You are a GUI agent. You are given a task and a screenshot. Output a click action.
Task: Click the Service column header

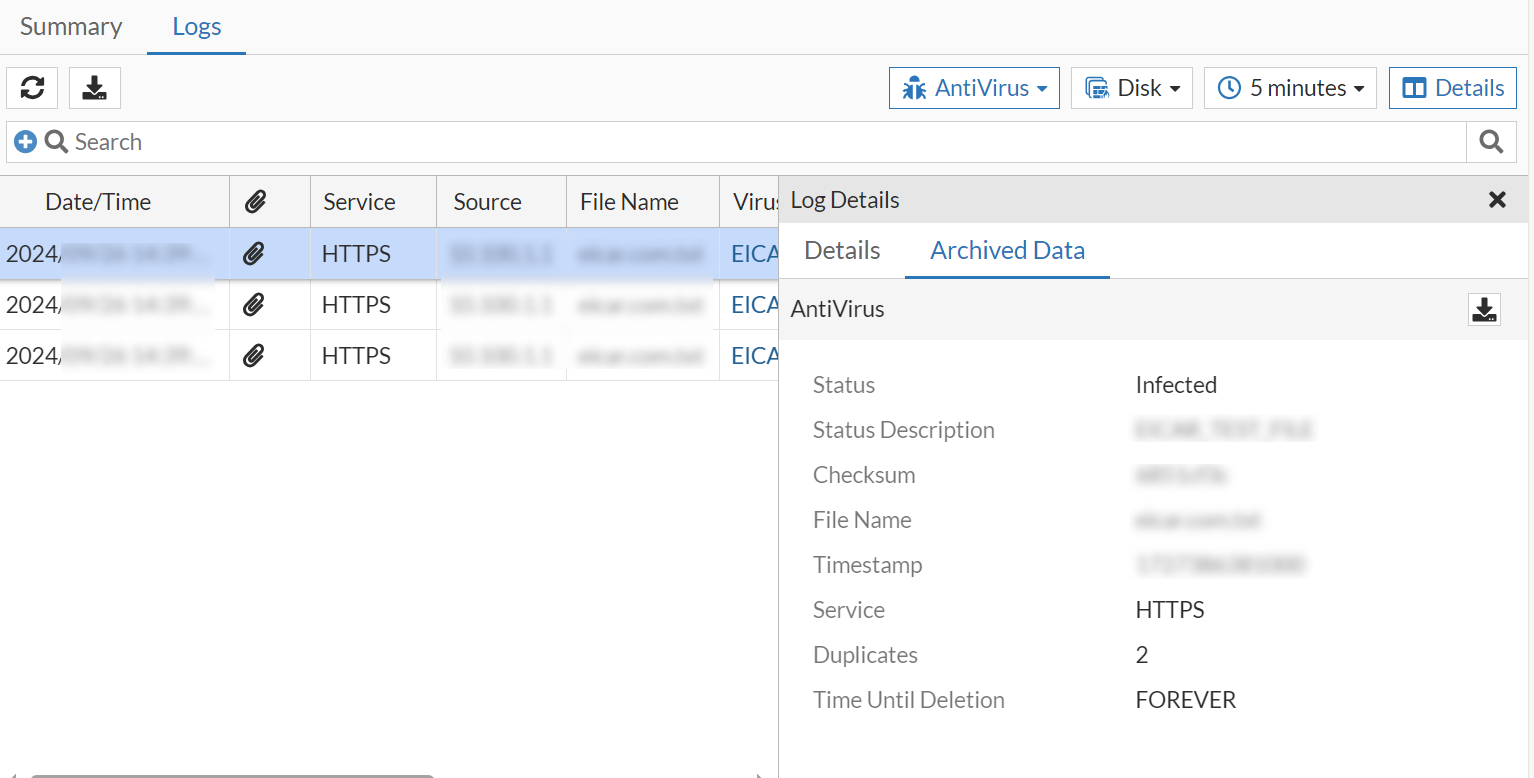tap(359, 202)
